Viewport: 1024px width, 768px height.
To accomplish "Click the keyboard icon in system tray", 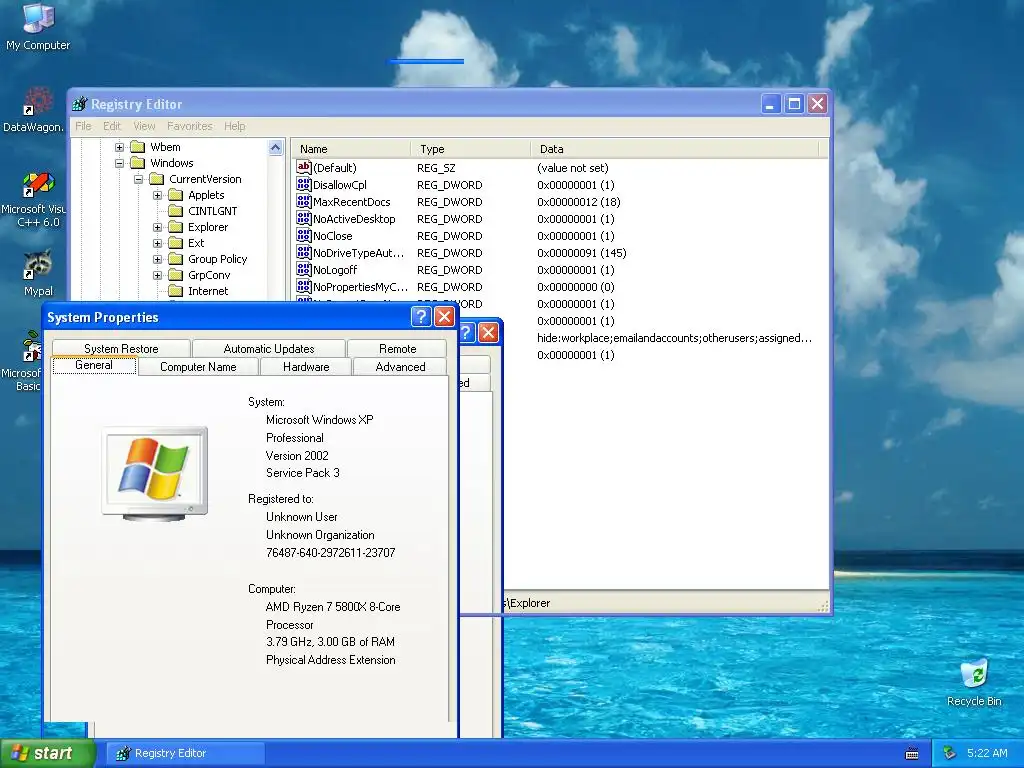I will [912, 754].
